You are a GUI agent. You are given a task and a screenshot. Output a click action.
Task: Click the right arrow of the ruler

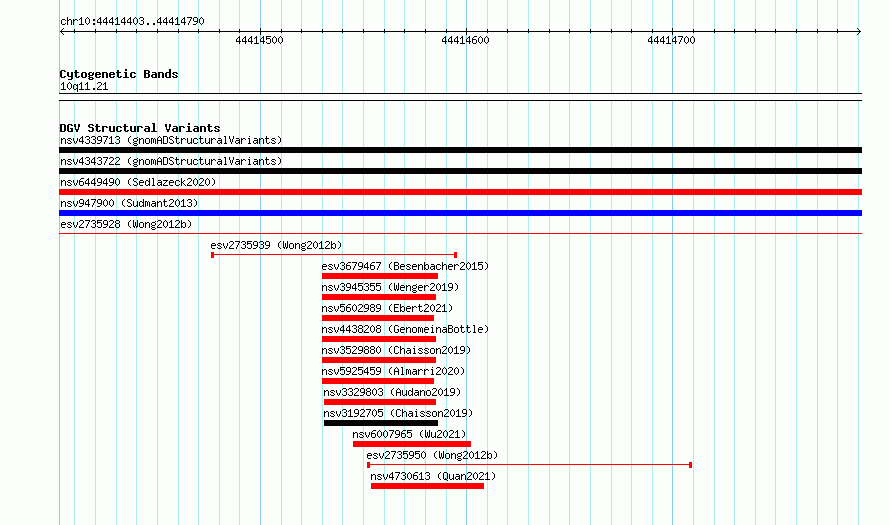coord(859,32)
